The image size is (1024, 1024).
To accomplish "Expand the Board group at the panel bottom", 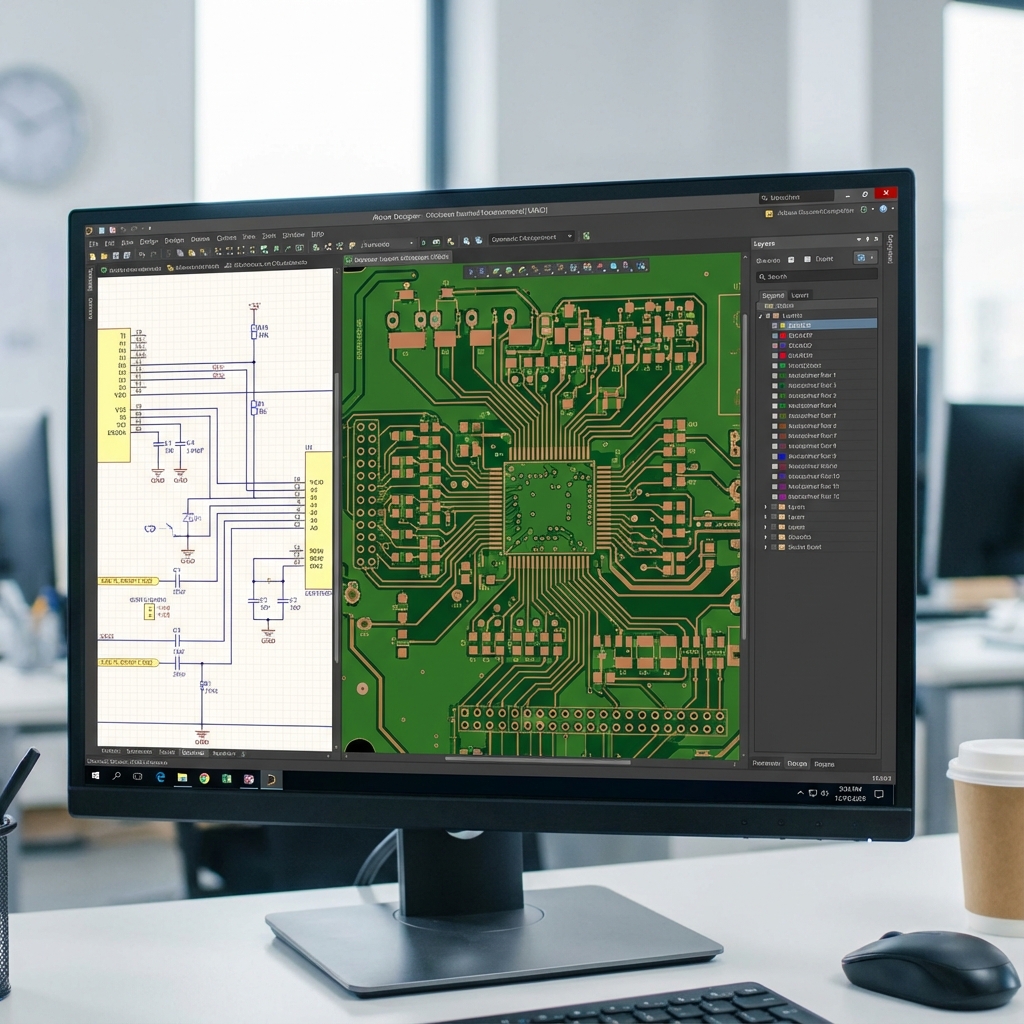I will click(766, 537).
